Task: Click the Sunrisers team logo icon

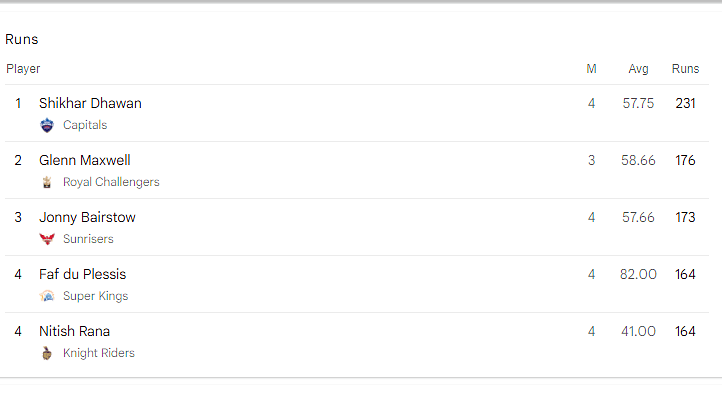Action: (47, 239)
